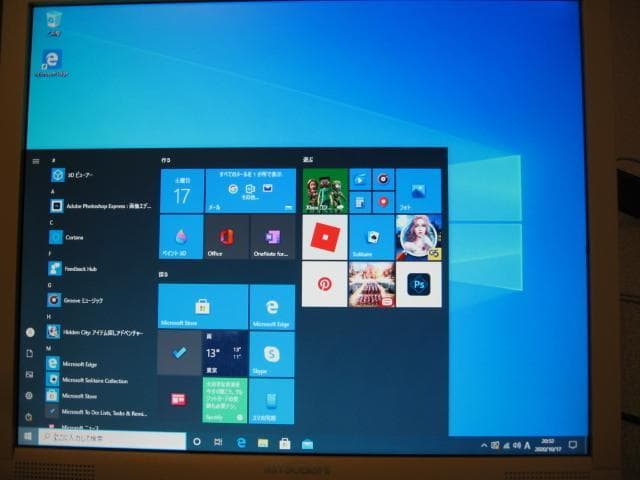
Task: Toggle the IME input mode A indicator
Action: coord(527,445)
